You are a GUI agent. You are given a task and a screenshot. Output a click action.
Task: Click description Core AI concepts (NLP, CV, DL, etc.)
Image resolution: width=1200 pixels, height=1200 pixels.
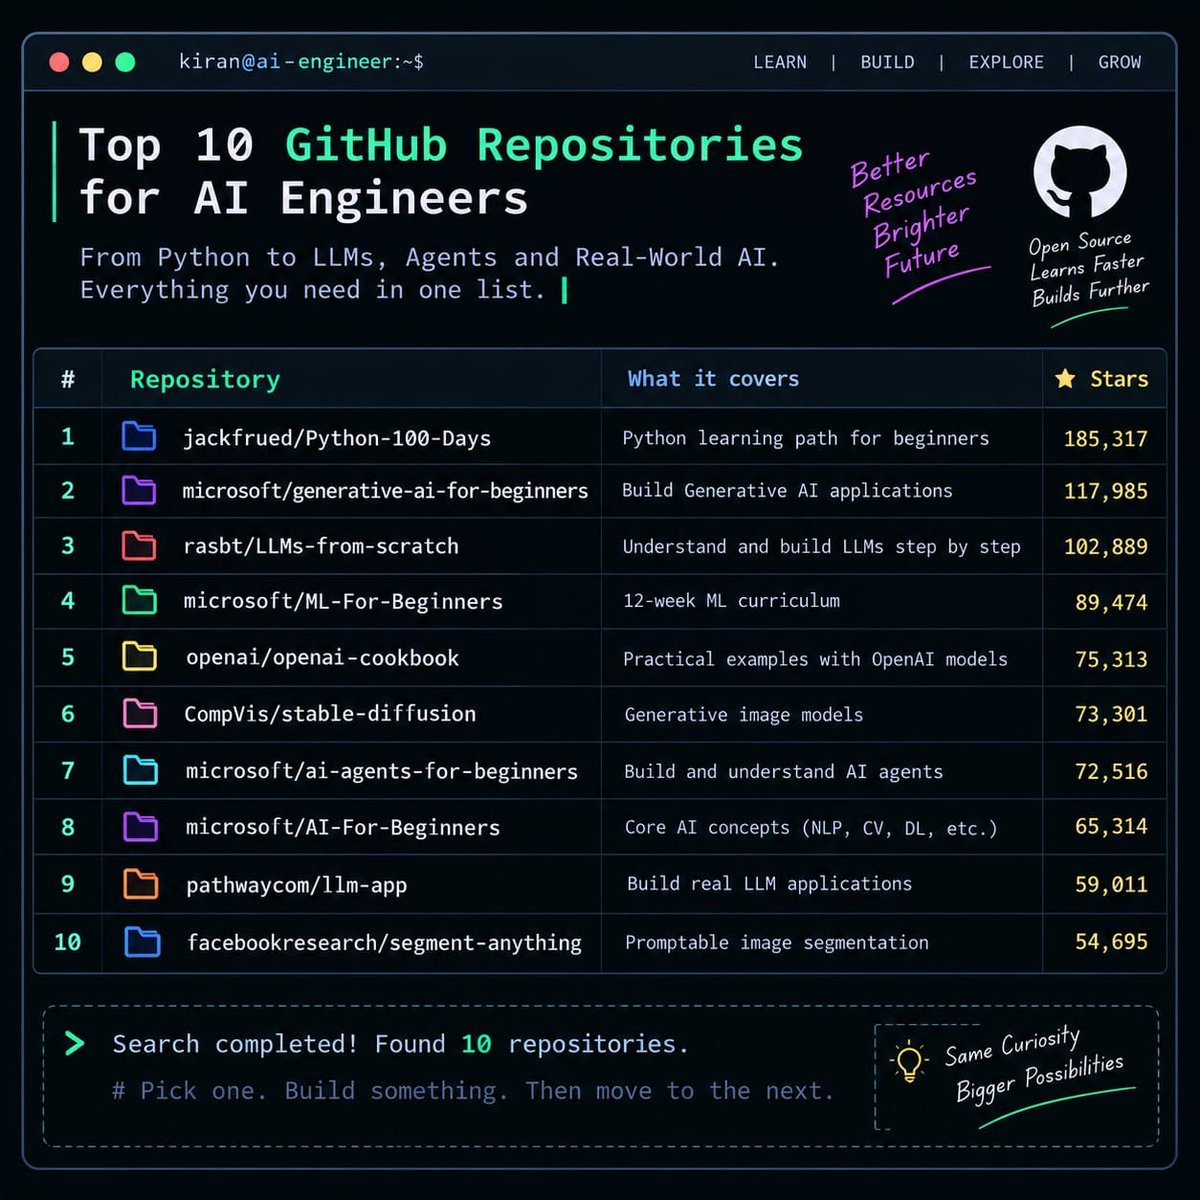click(811, 828)
